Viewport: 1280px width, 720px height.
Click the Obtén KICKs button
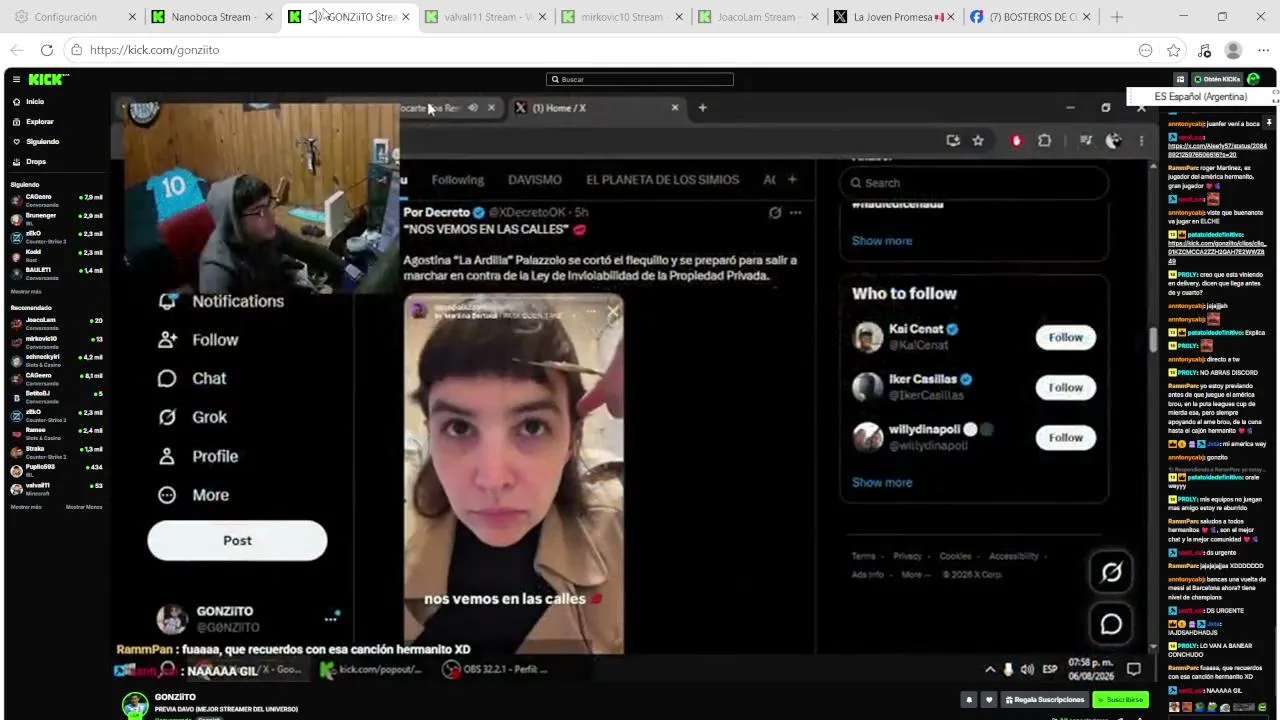[1216, 79]
